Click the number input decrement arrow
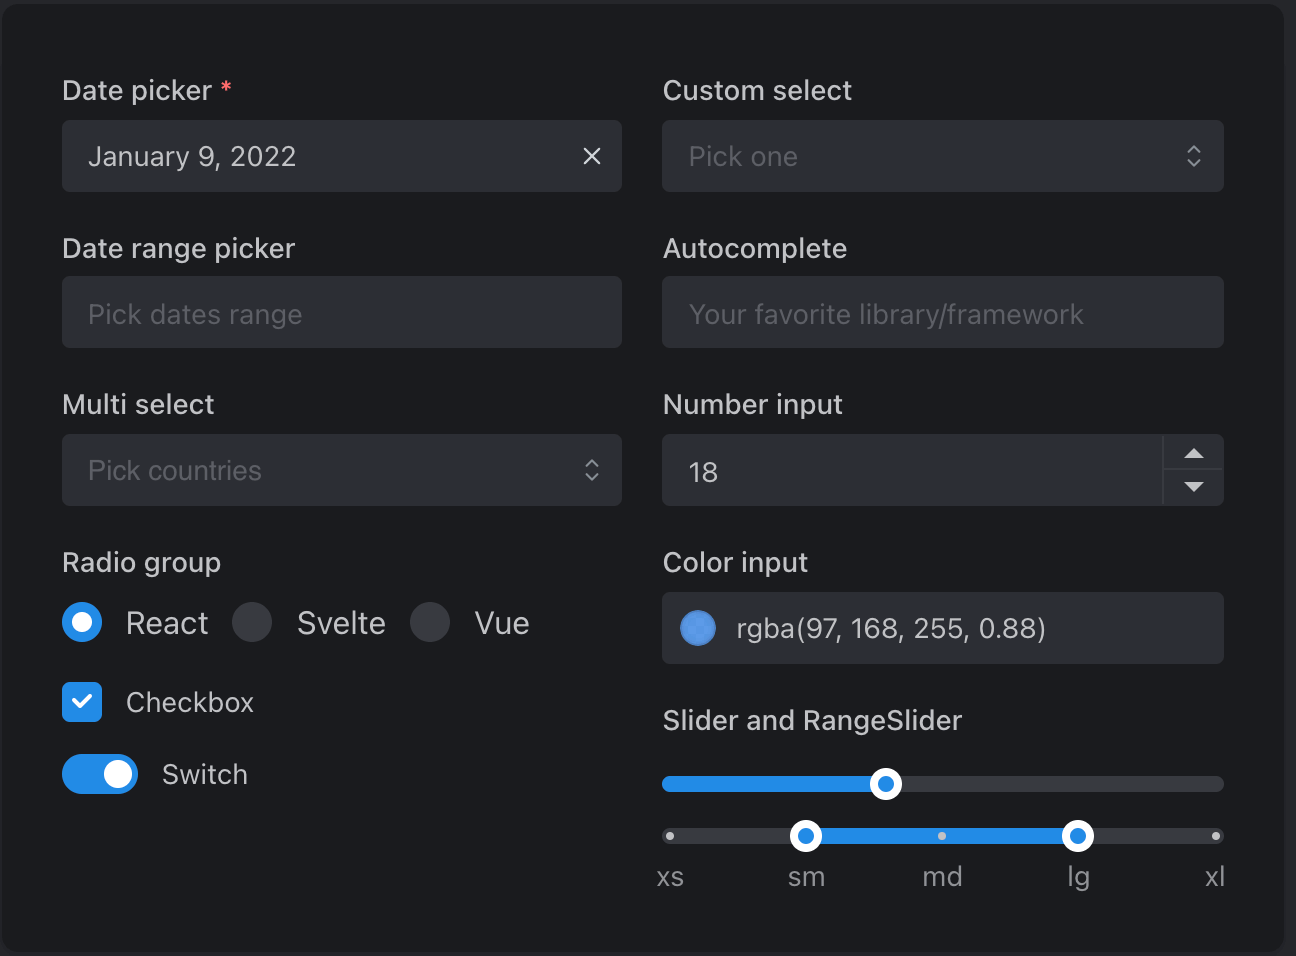 click(1193, 488)
